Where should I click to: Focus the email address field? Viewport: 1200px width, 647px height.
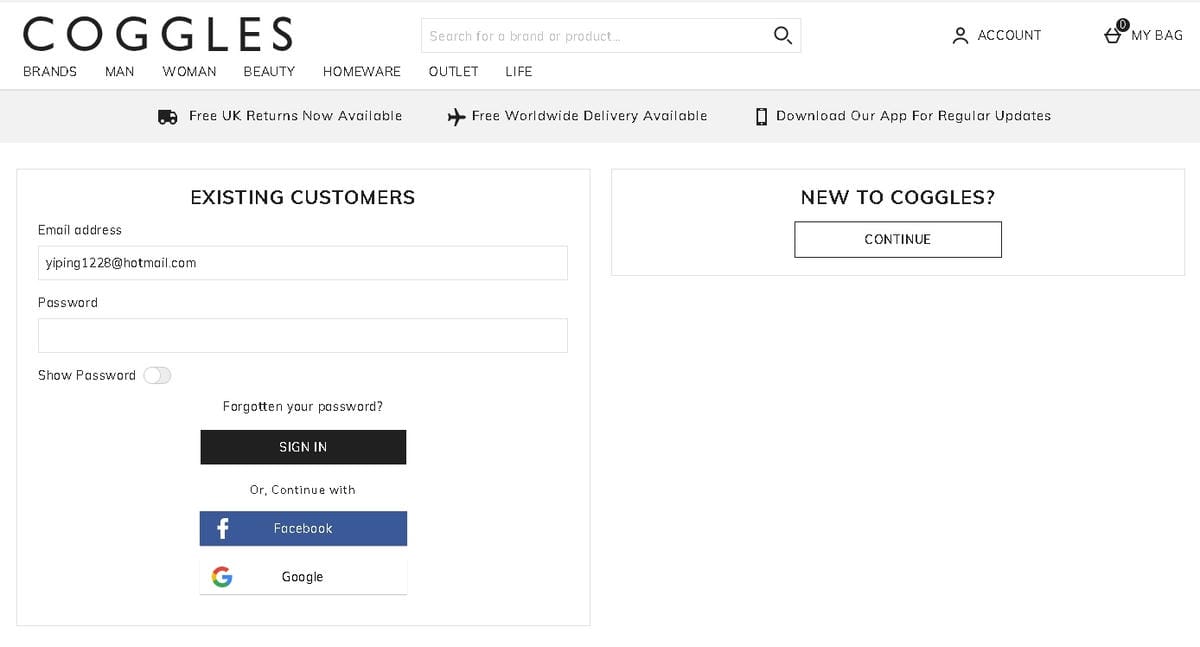[x=303, y=263]
